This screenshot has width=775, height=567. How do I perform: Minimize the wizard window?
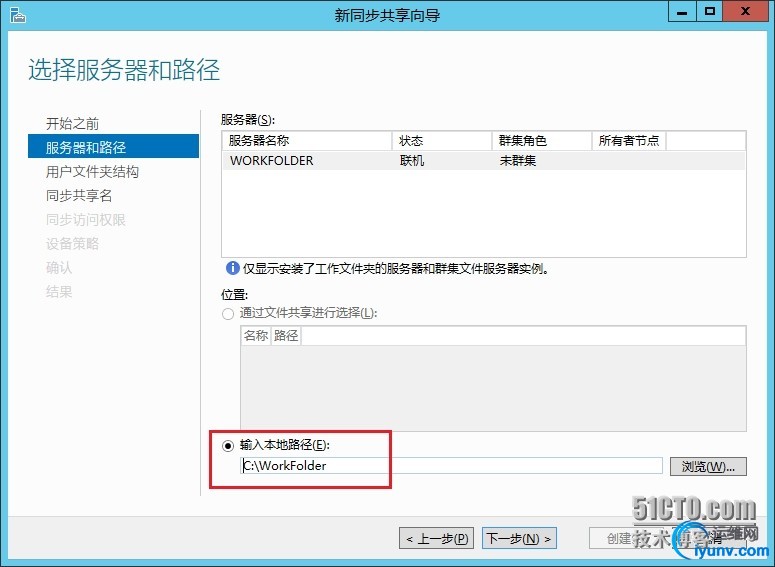683,11
